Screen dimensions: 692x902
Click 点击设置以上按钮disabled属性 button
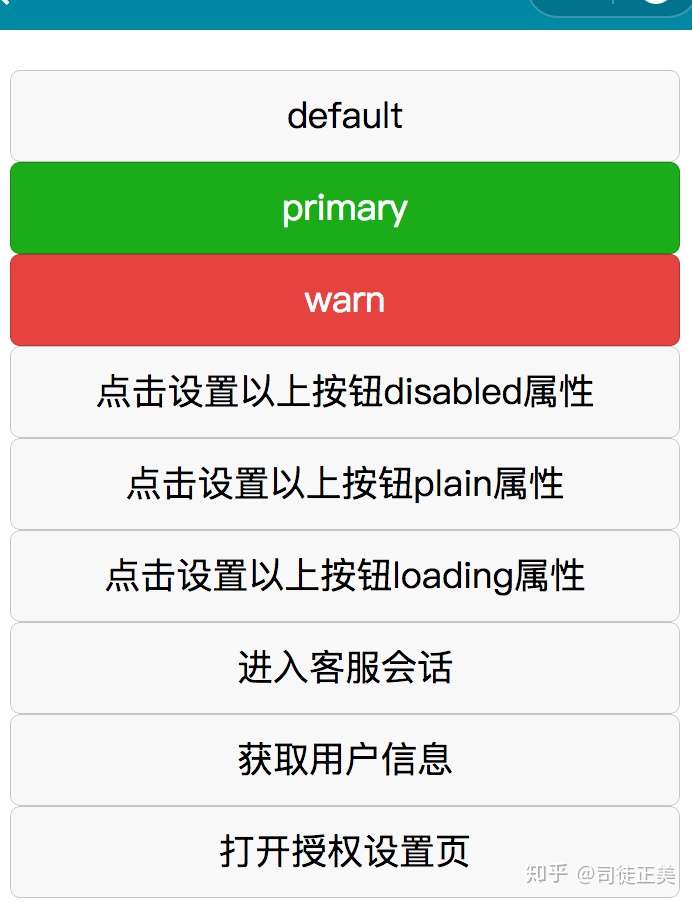(x=345, y=392)
